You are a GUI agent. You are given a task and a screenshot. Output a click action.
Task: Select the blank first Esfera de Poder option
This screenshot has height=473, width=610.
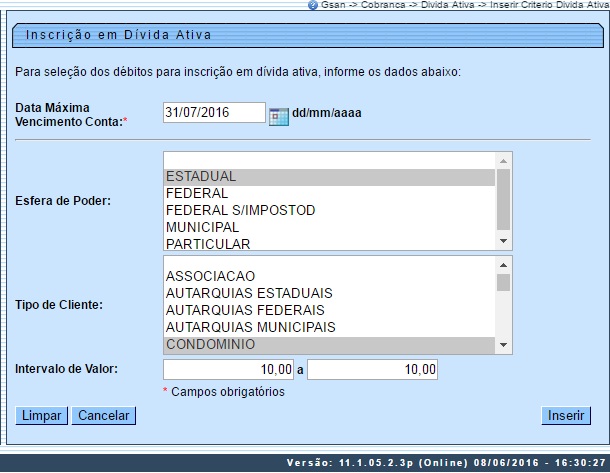(x=329, y=160)
